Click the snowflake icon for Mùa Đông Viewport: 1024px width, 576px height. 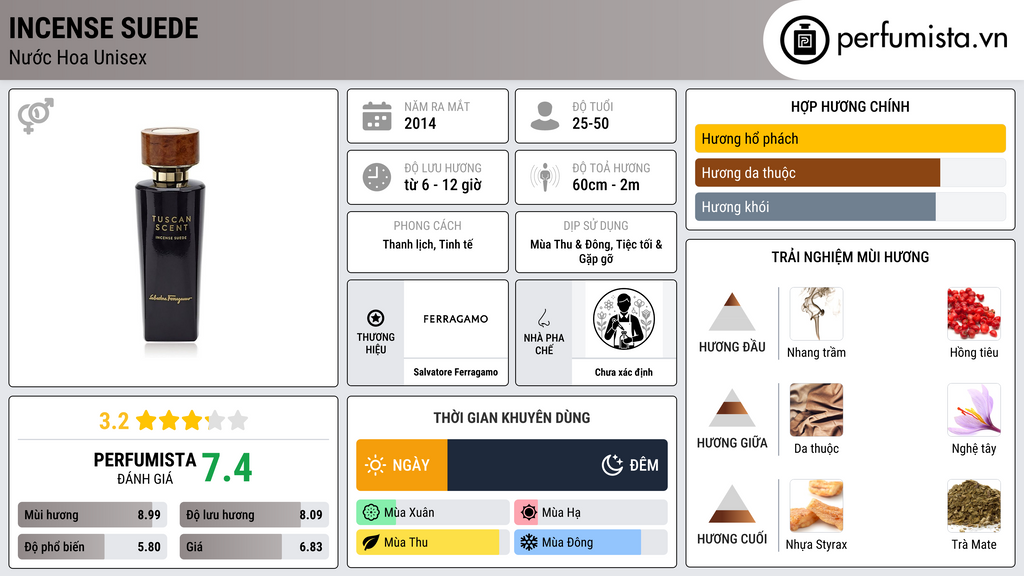(x=529, y=542)
